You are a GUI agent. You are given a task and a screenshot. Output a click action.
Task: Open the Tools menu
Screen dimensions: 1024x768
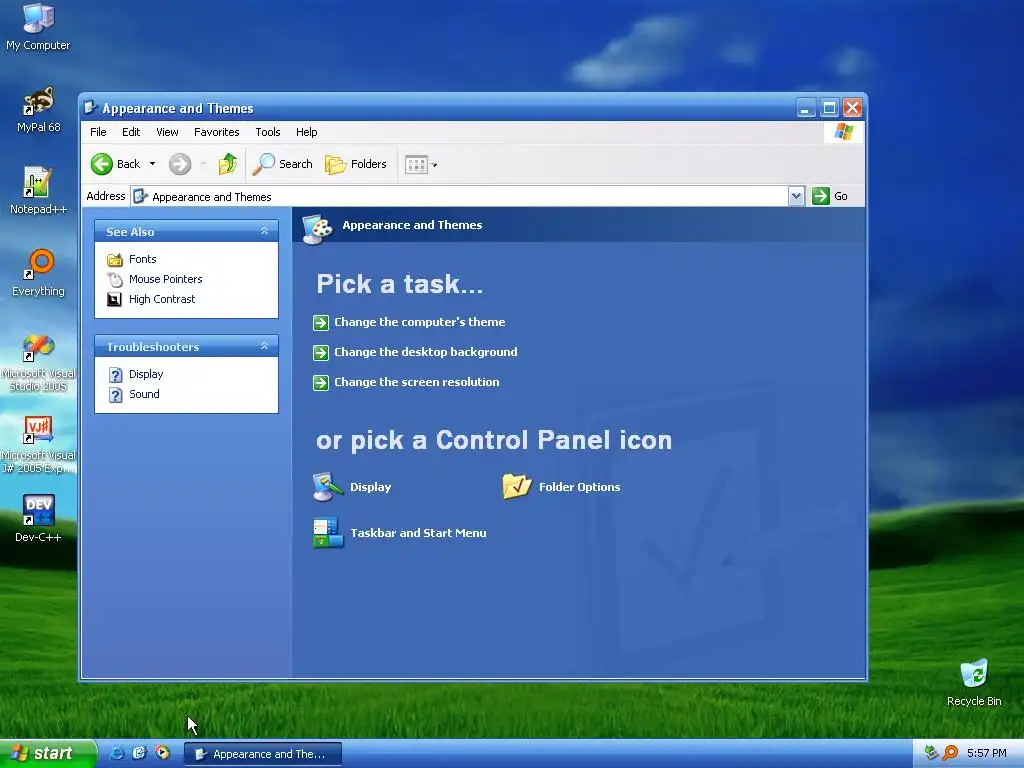click(268, 132)
